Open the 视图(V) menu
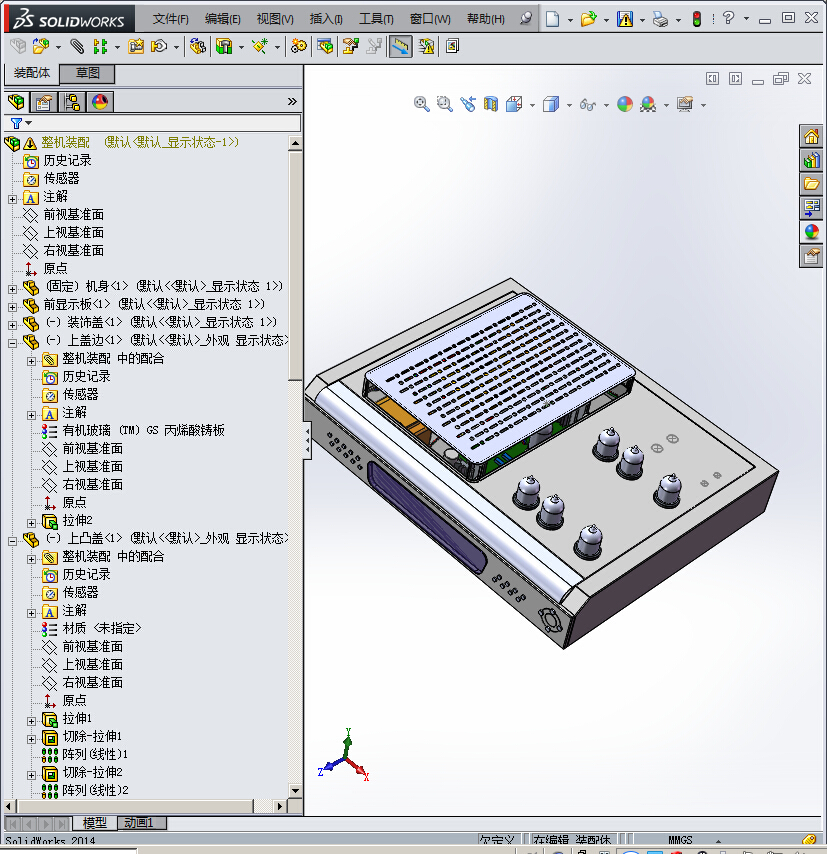 coord(275,19)
